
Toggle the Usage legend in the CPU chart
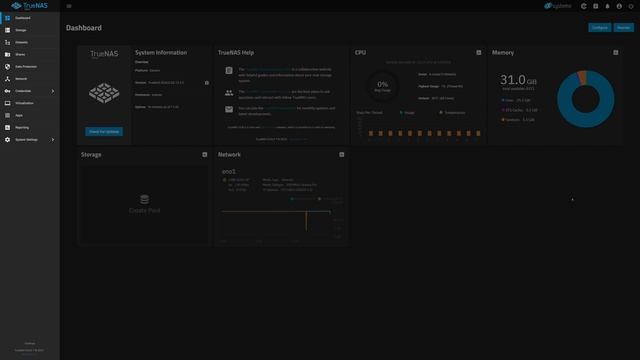pos(407,113)
